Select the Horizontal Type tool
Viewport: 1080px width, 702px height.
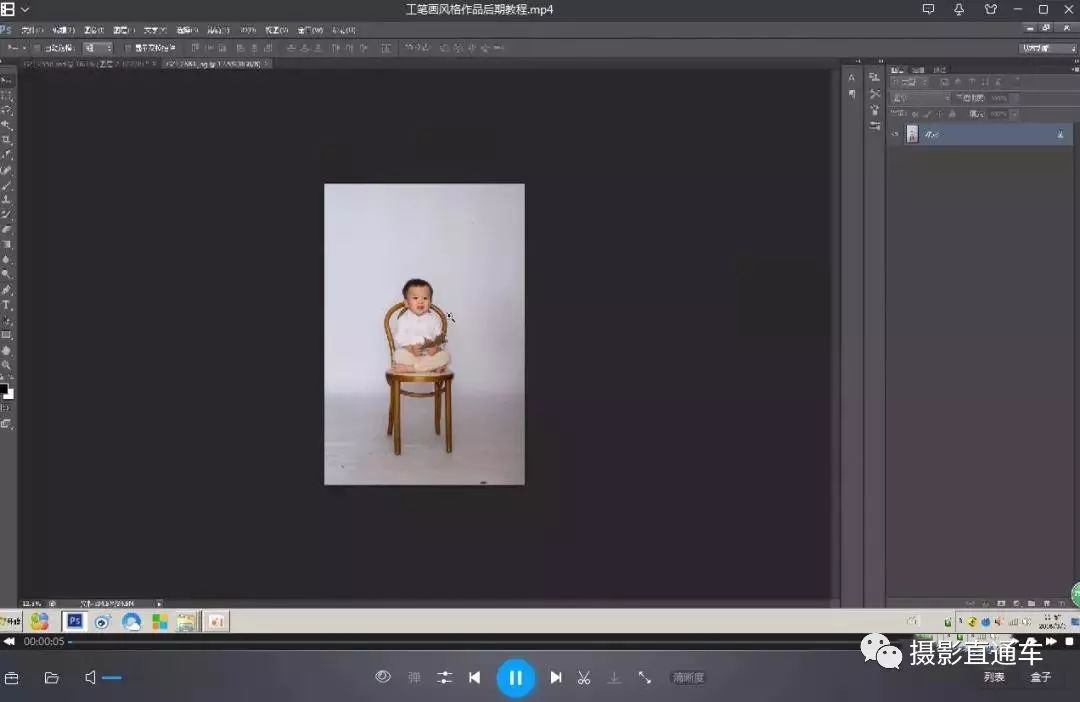(x=7, y=305)
